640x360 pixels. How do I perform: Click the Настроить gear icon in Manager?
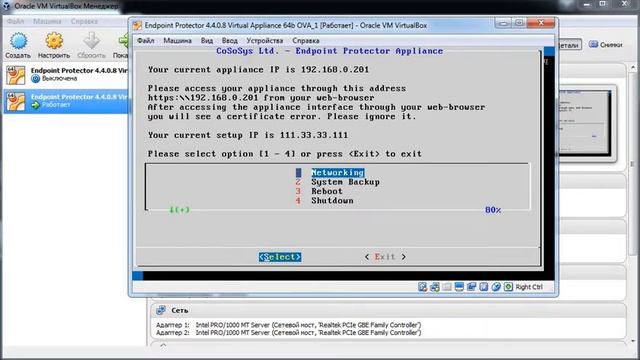[54, 41]
